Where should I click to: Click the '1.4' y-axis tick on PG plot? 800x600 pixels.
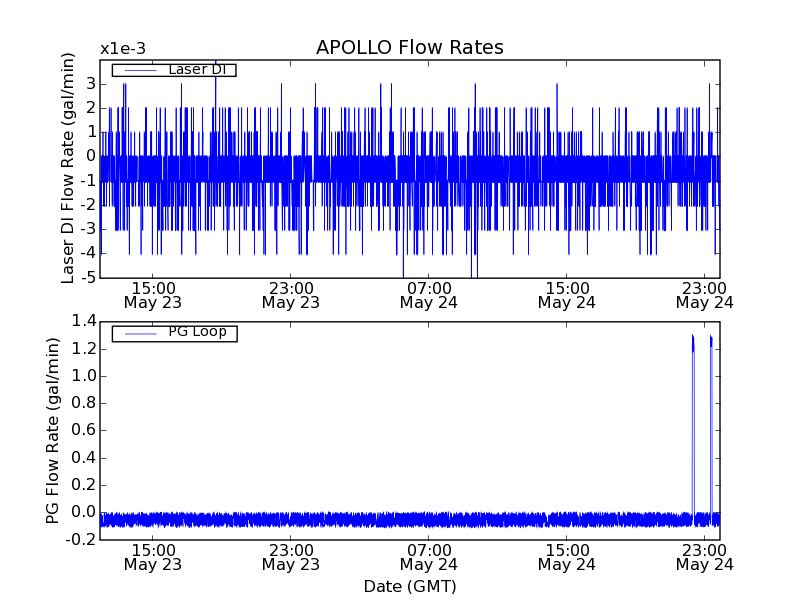tap(84, 322)
